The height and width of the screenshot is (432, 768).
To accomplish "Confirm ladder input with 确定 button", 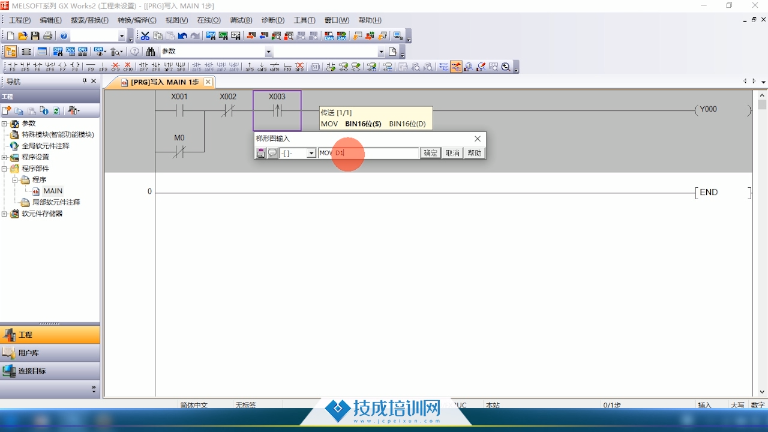I will click(x=430, y=153).
